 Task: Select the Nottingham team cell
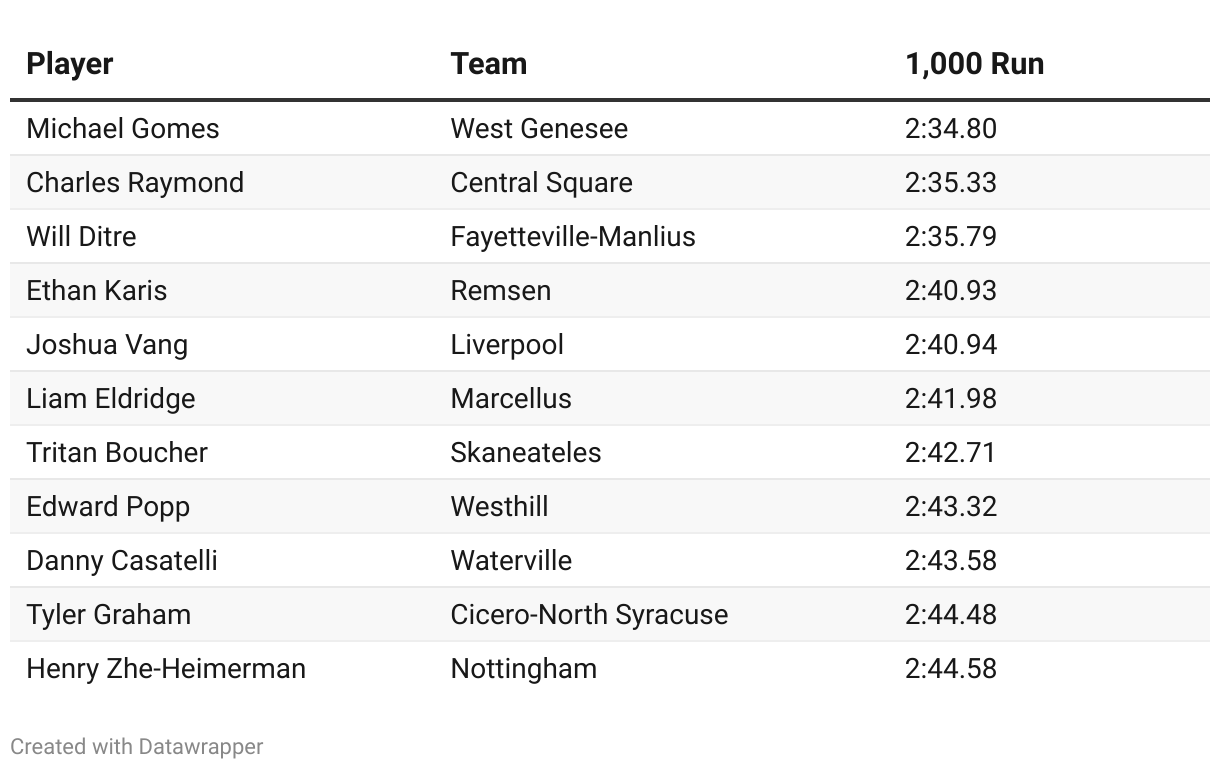523,669
